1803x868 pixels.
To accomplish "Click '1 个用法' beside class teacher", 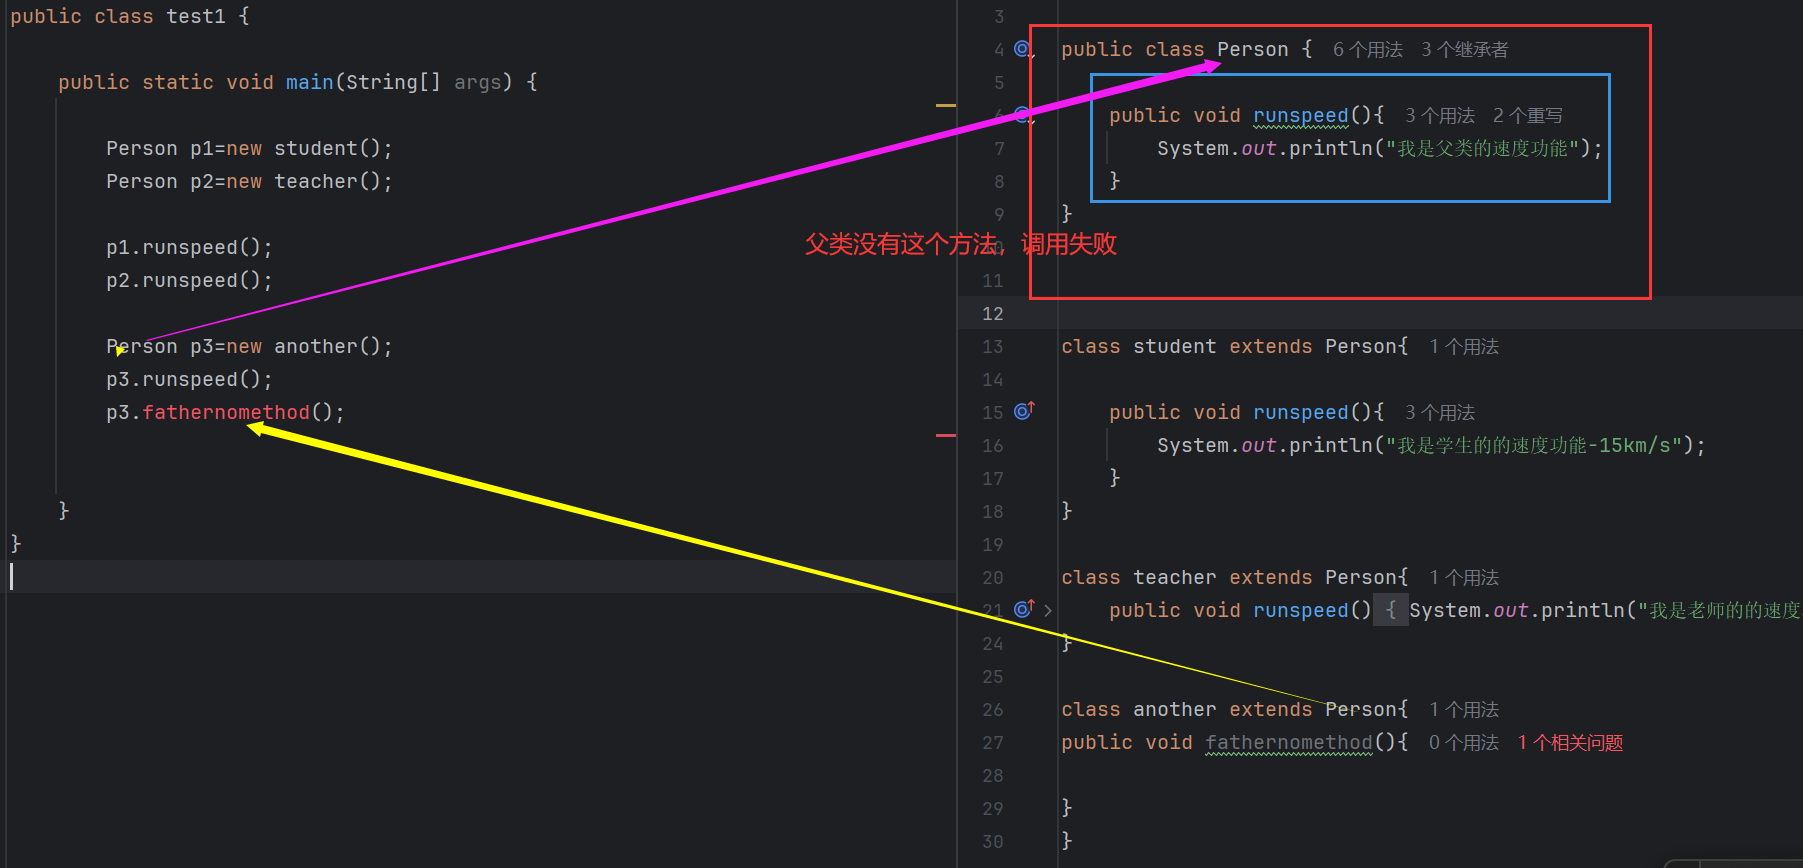I will pyautogui.click(x=1463, y=578).
